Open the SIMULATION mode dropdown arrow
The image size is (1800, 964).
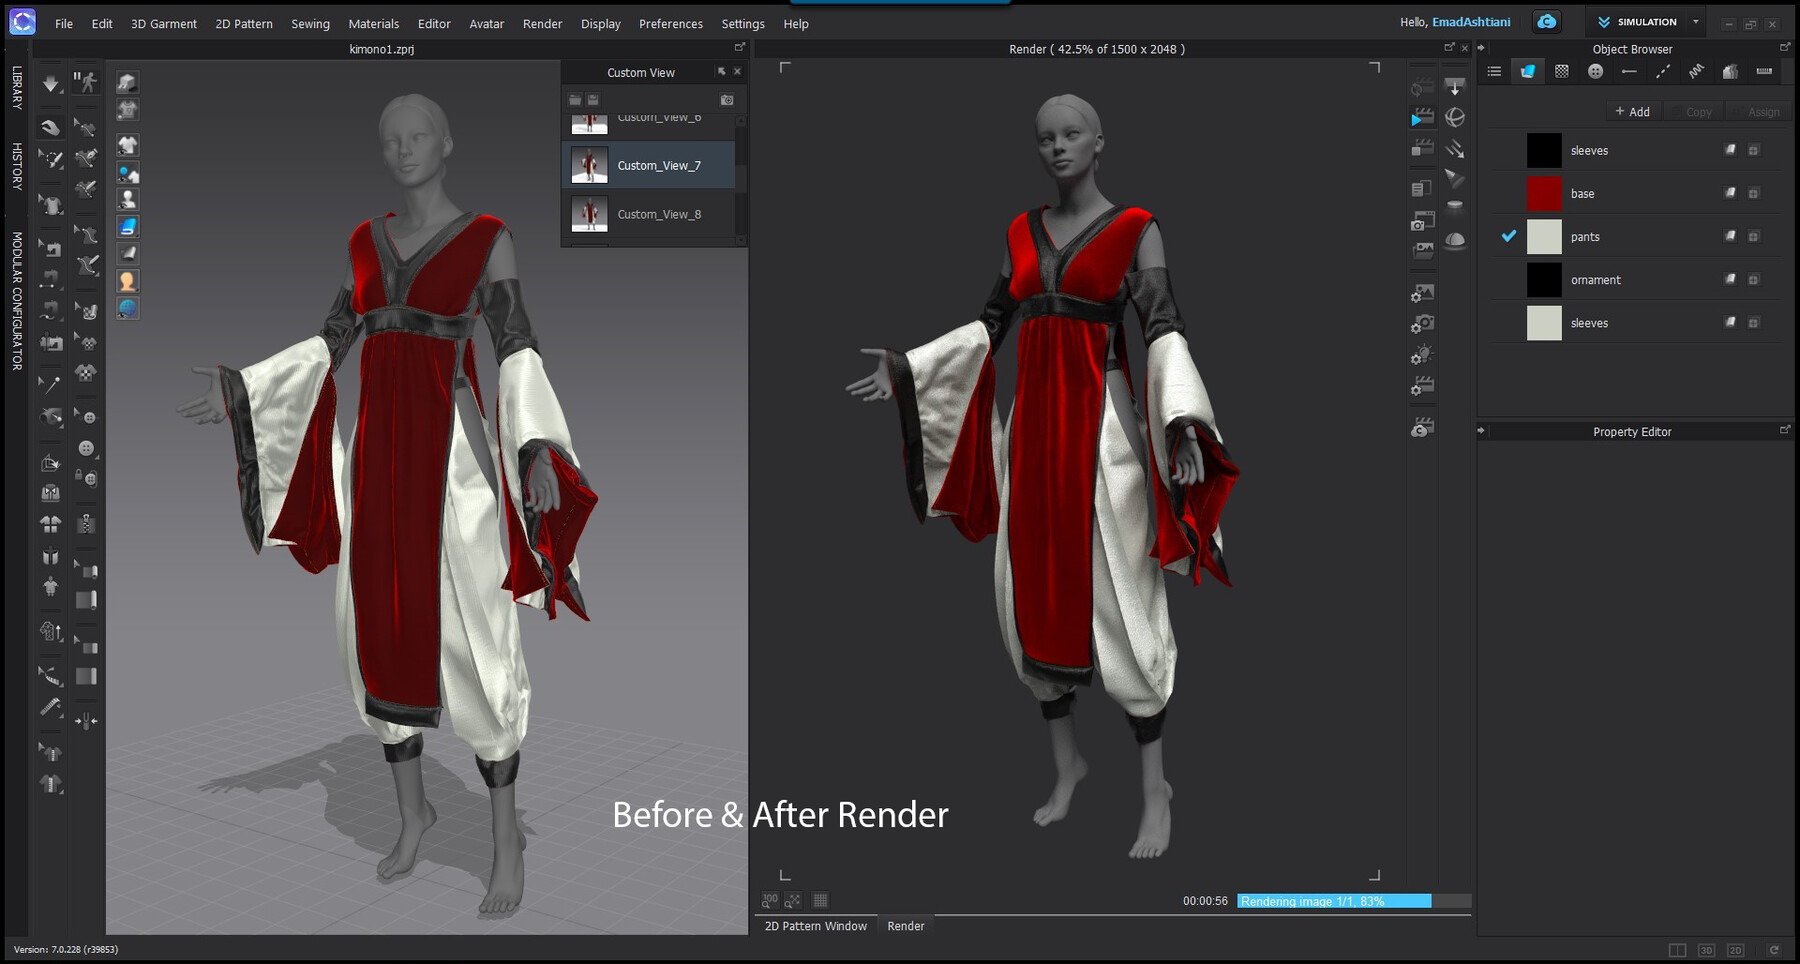click(x=1696, y=21)
